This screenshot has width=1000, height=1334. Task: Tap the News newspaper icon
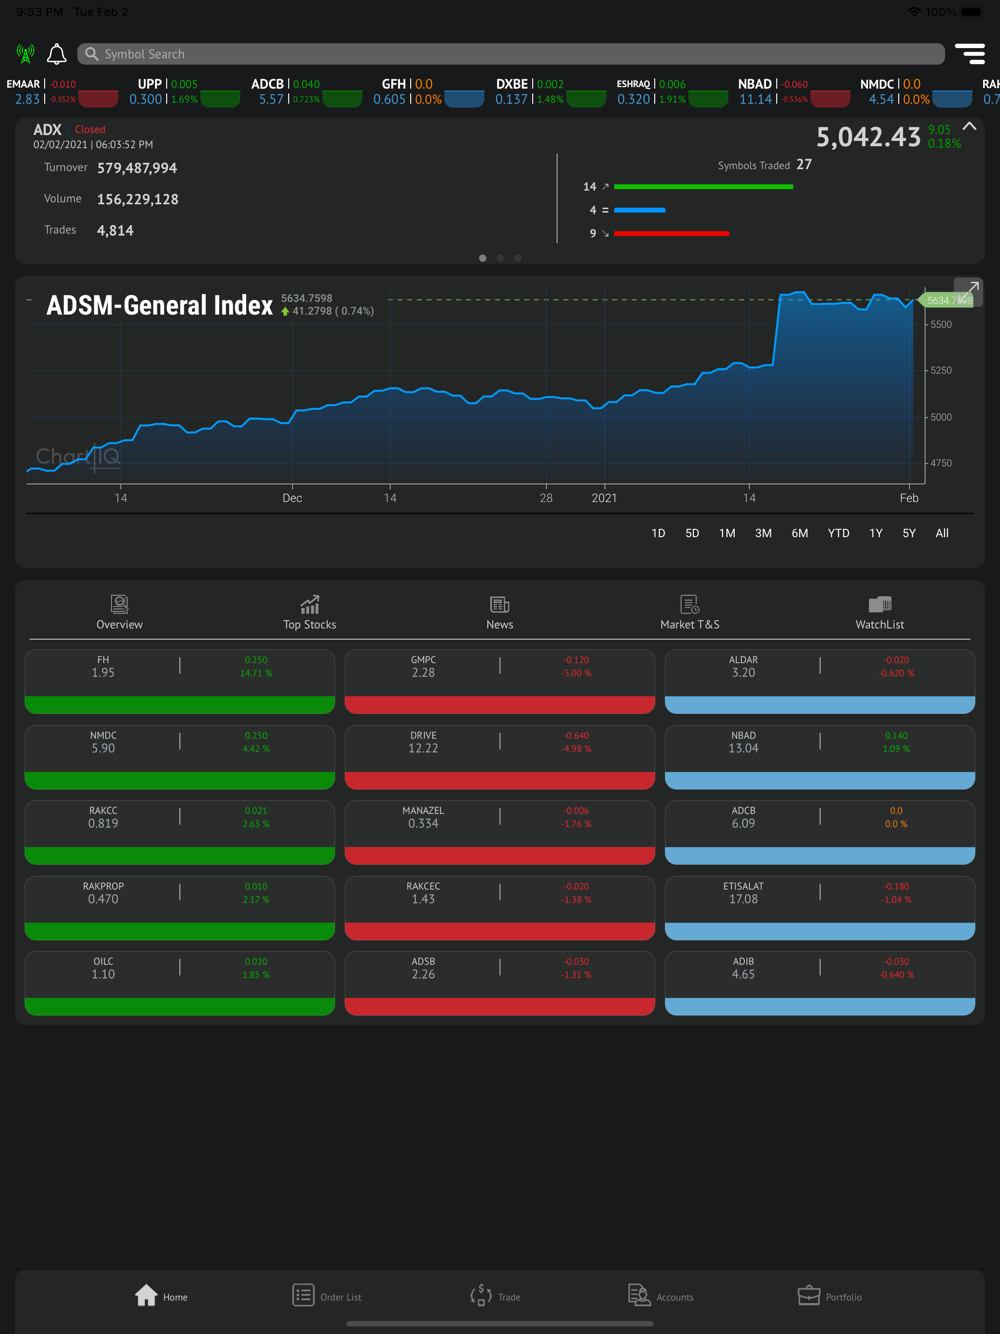point(500,604)
